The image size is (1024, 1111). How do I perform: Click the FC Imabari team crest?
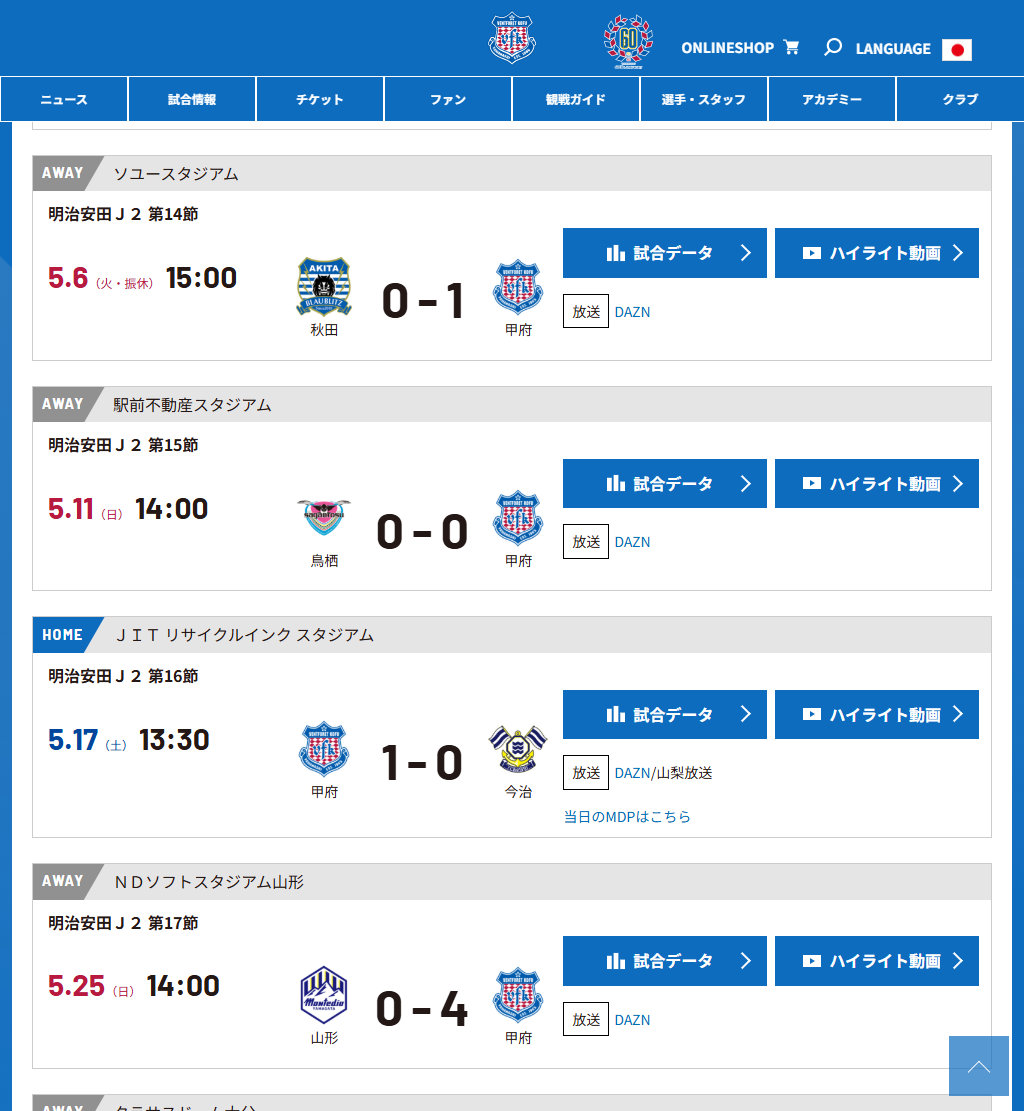coord(518,749)
